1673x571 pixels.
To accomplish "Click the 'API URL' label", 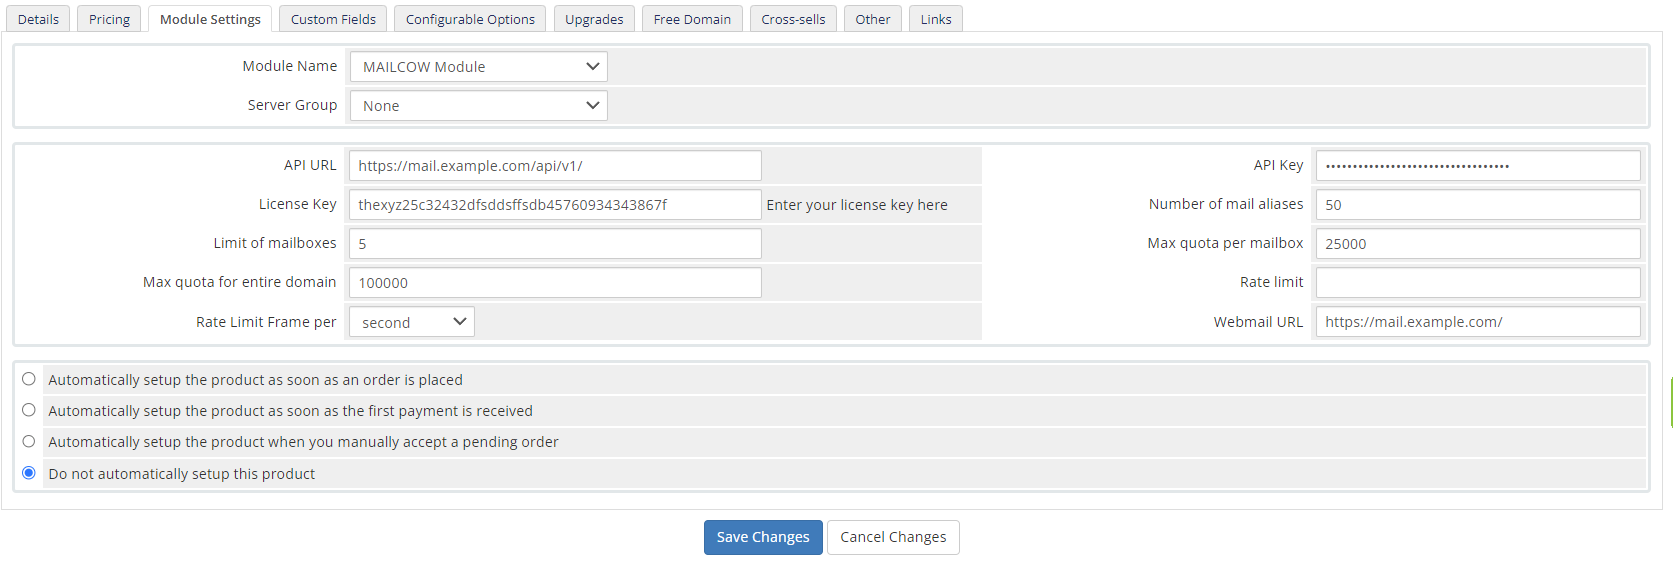I will coord(310,165).
